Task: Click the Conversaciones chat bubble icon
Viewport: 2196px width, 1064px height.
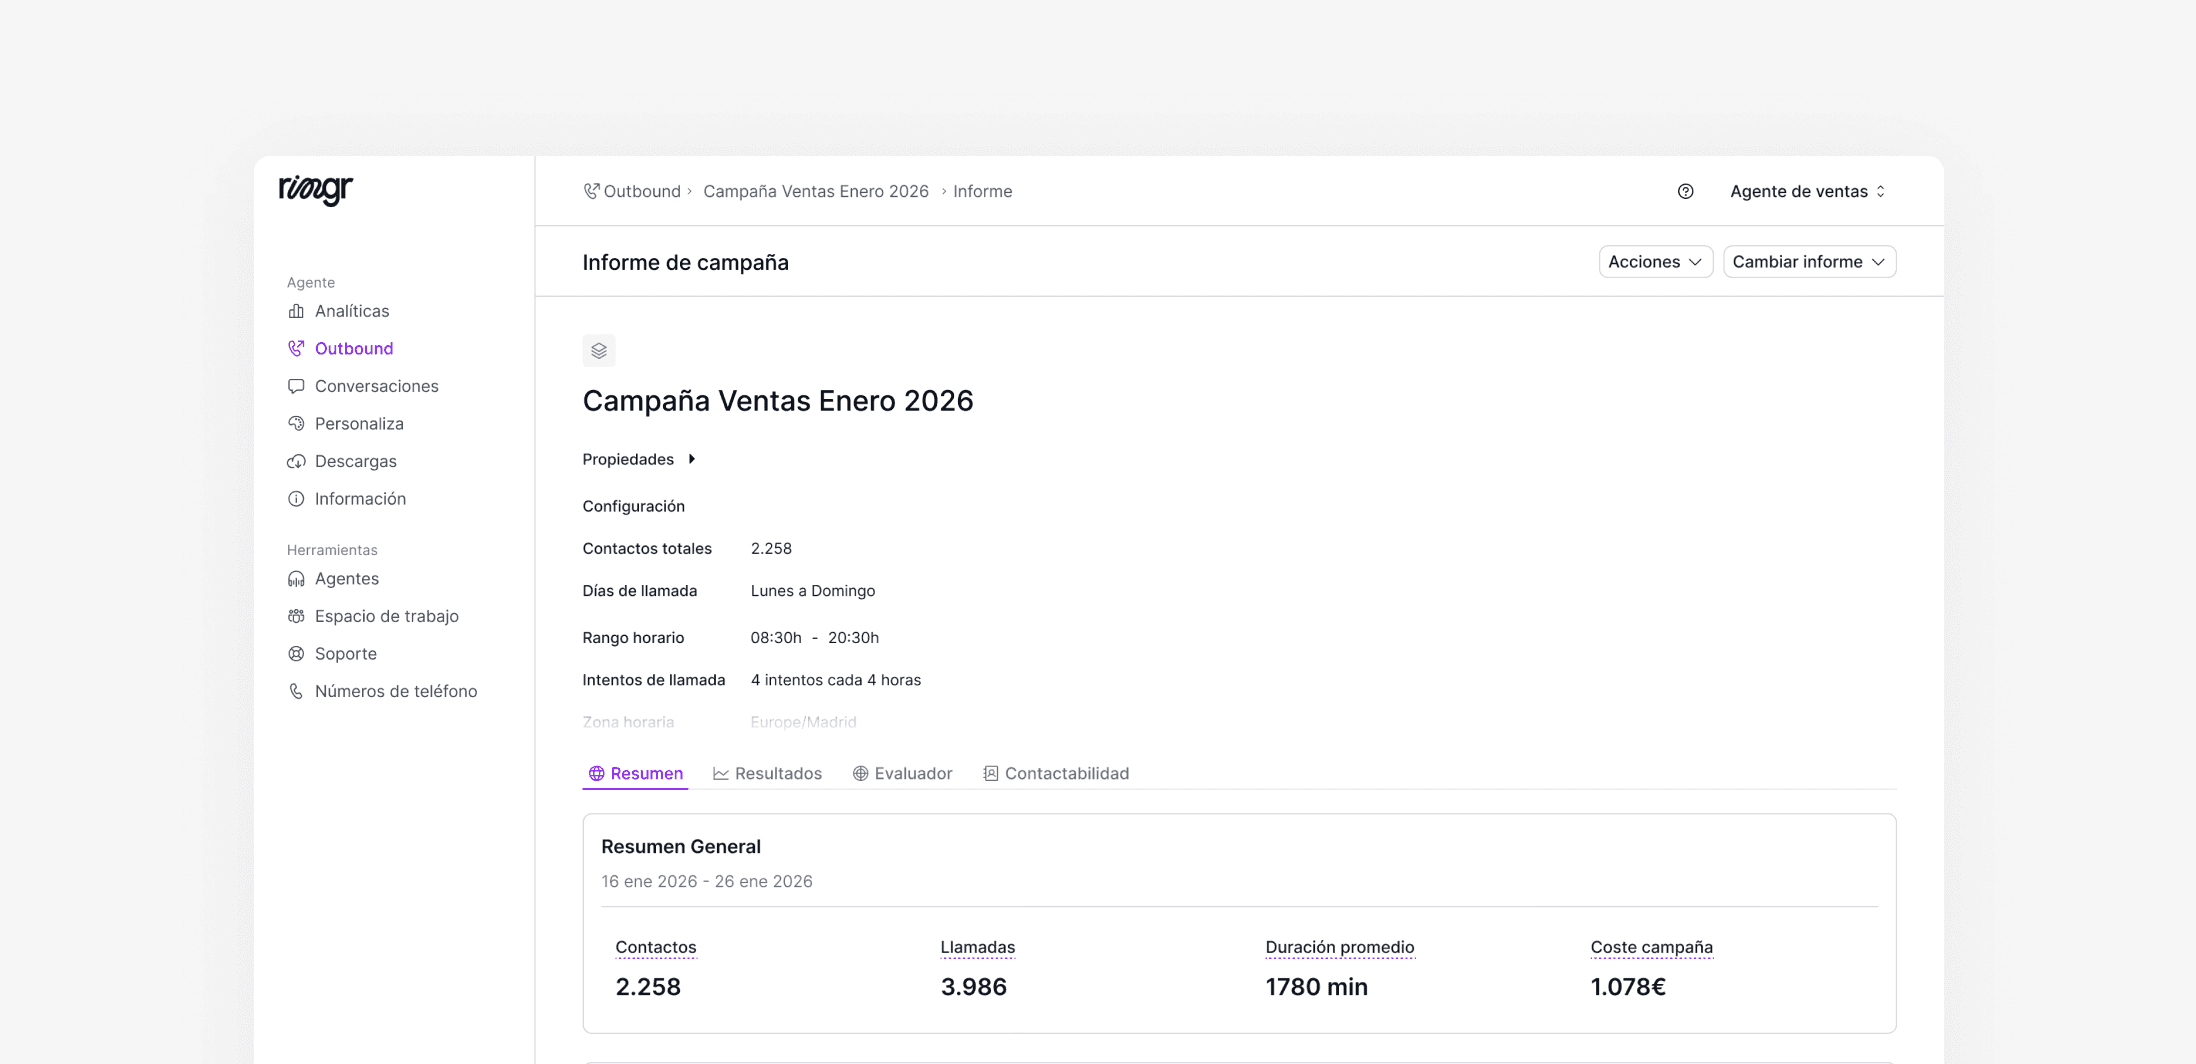Action: [296, 386]
